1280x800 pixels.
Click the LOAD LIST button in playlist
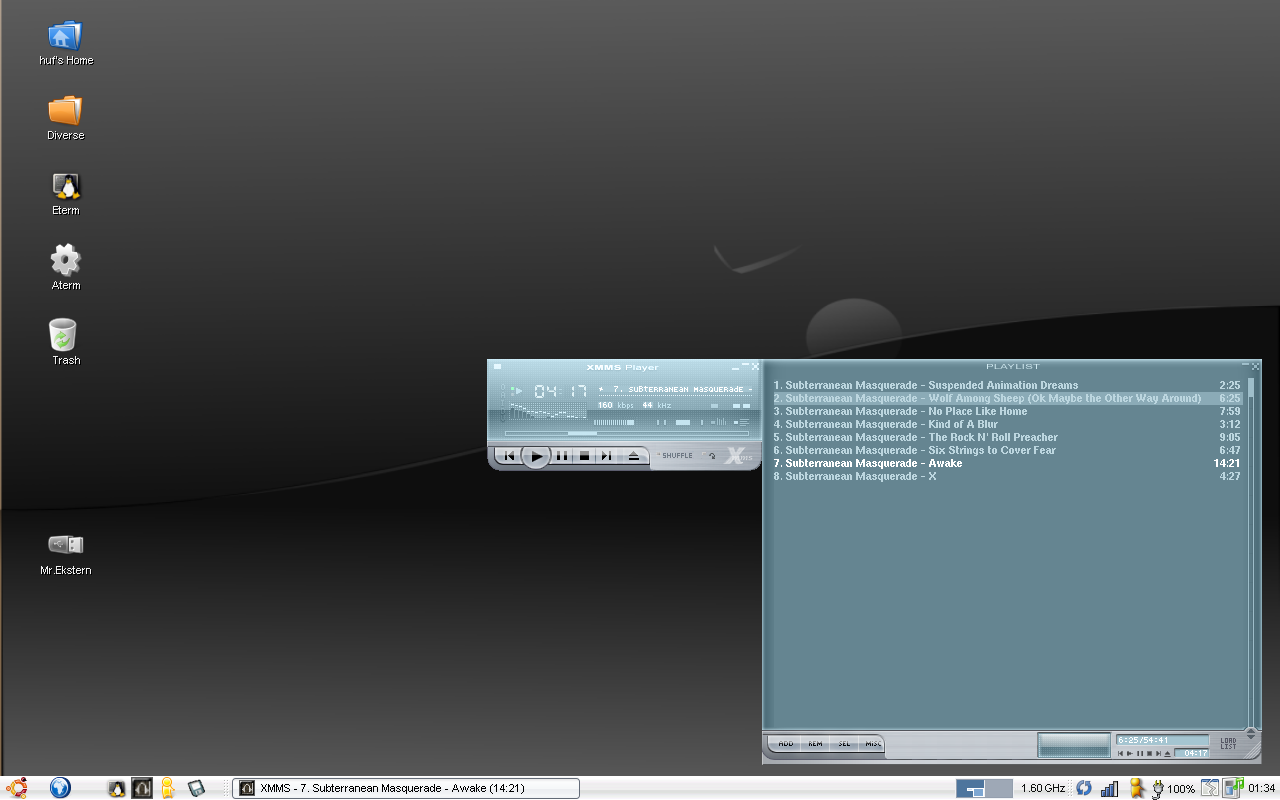(1228, 744)
